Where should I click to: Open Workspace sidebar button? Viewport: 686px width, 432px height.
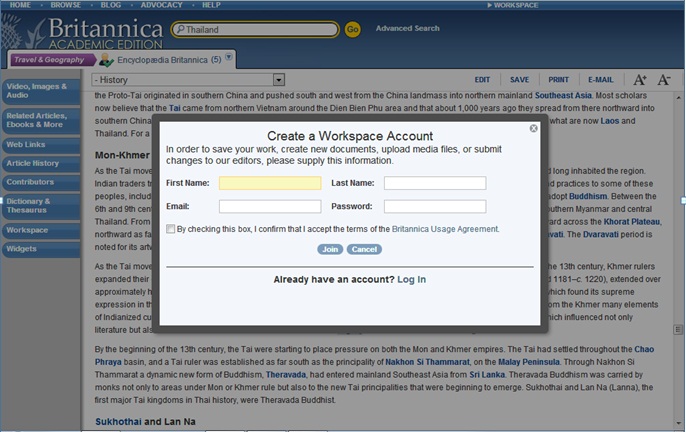pos(41,231)
